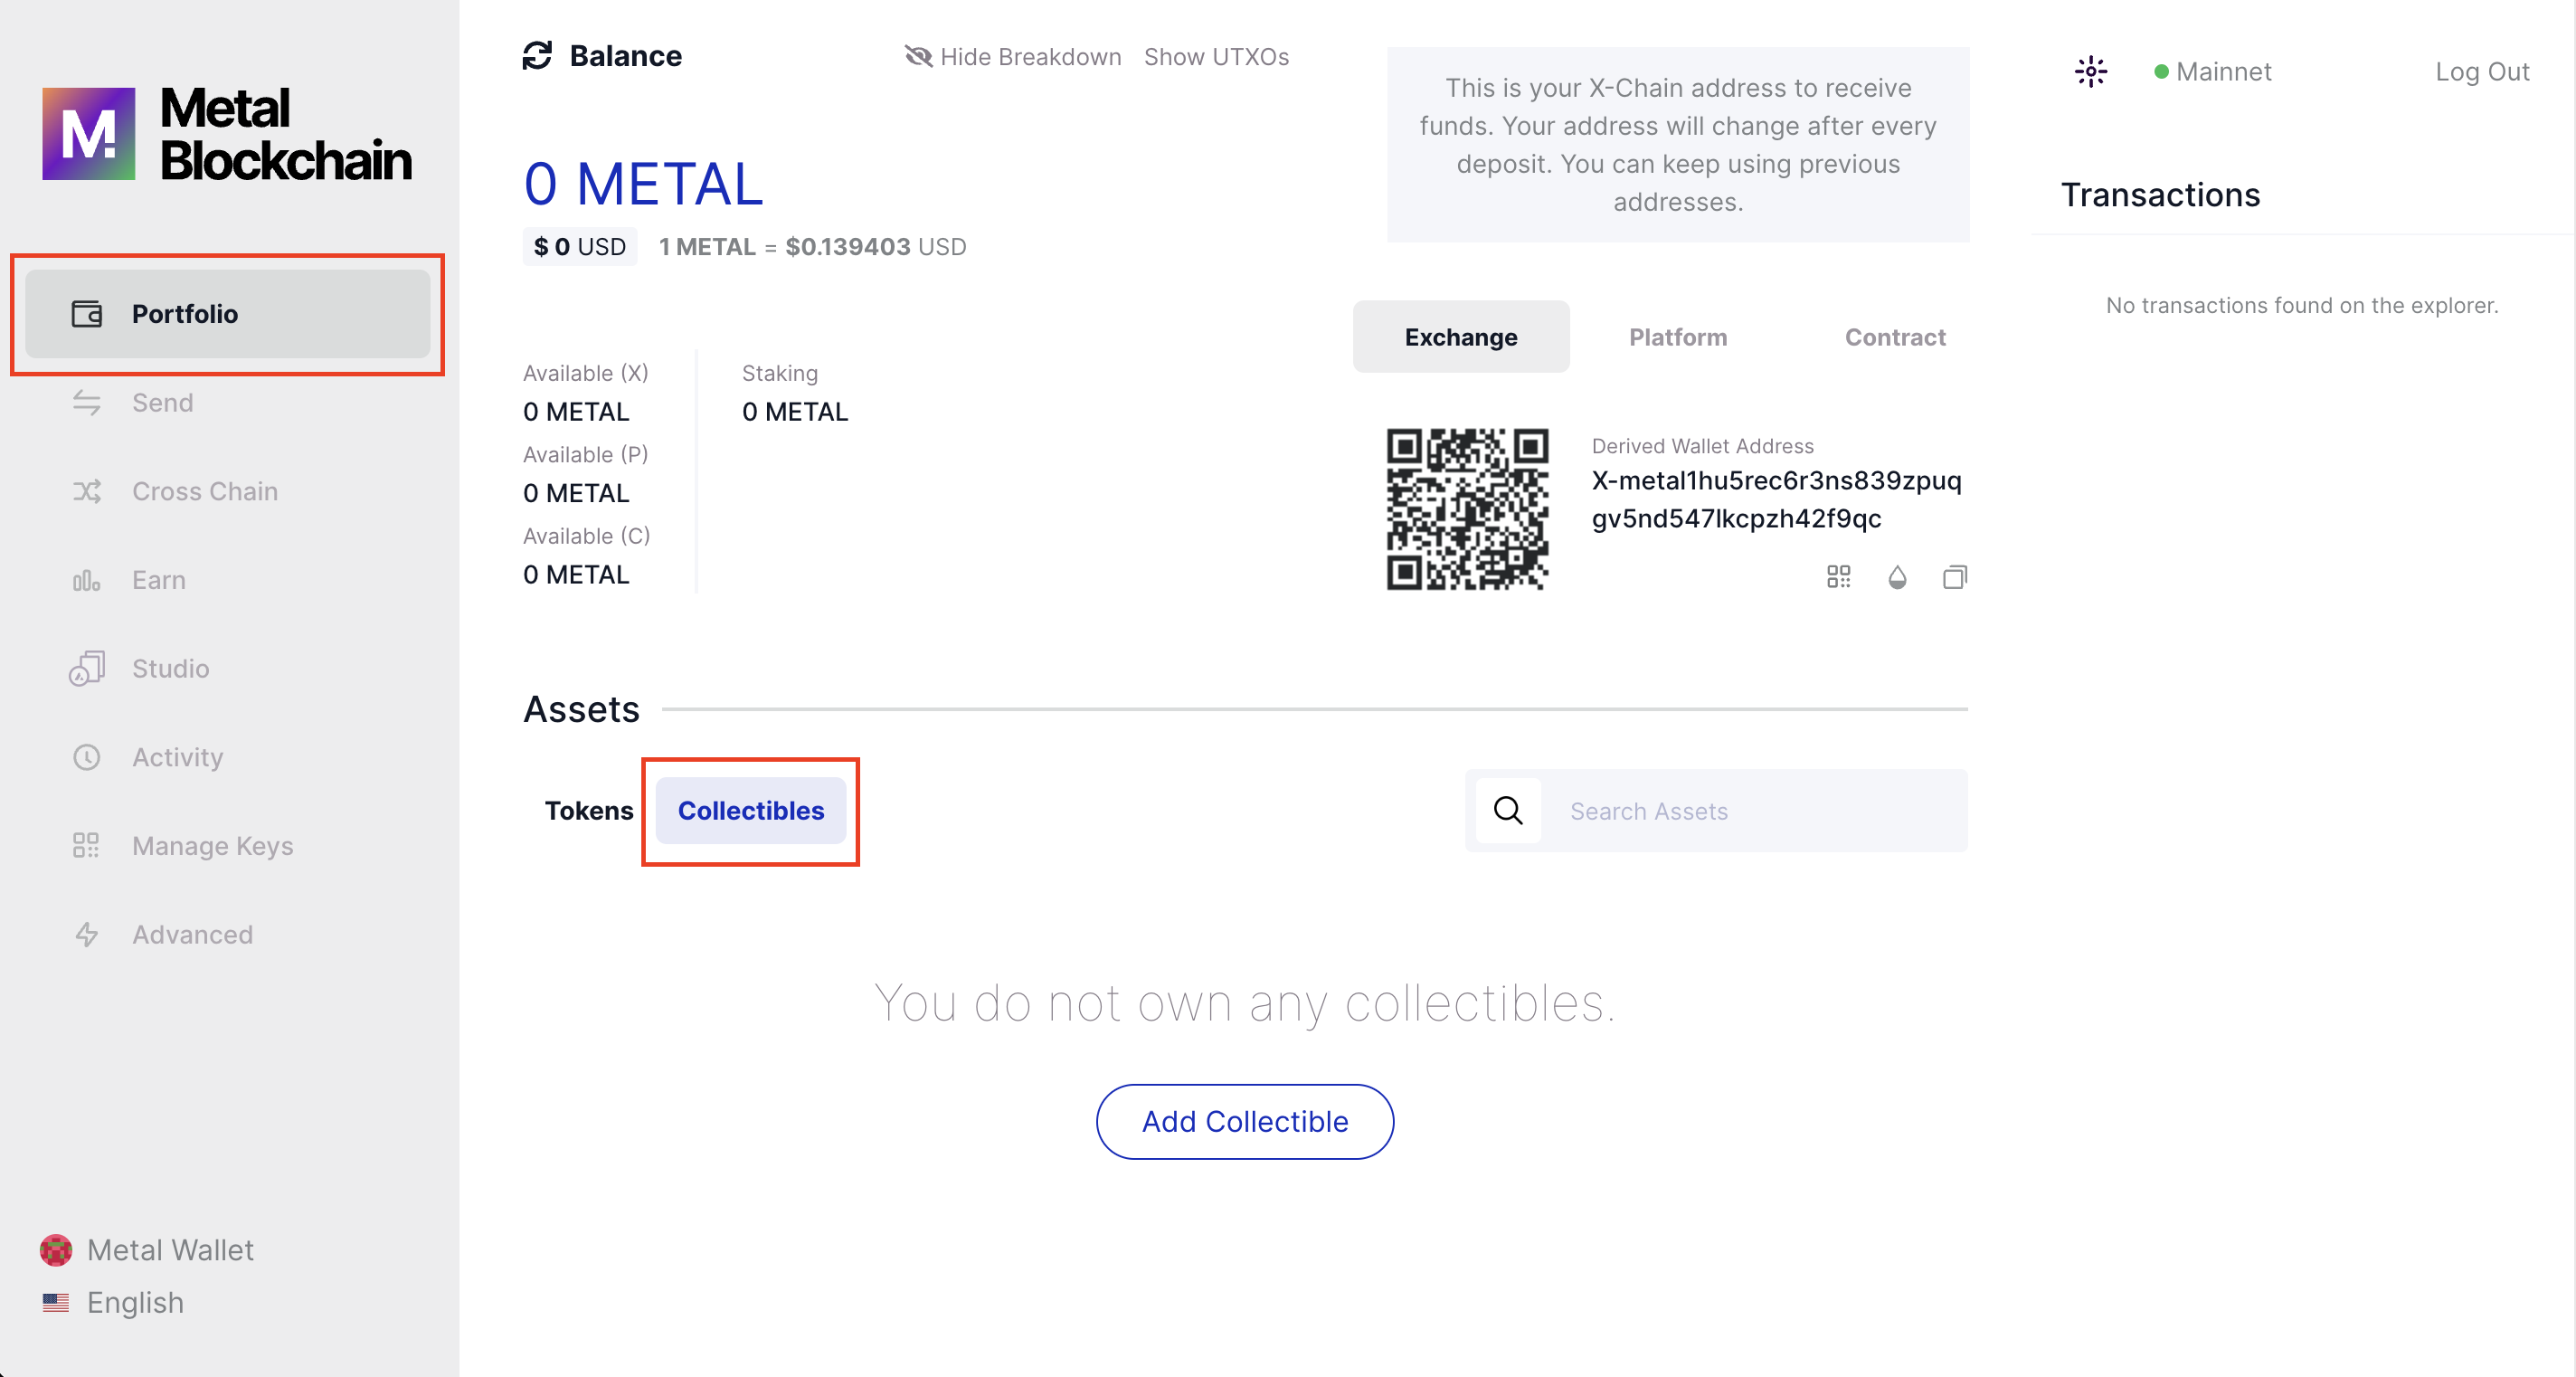Screen dimensions: 2576x1377
Task: Click the Send arrows icon
Action: [87, 403]
